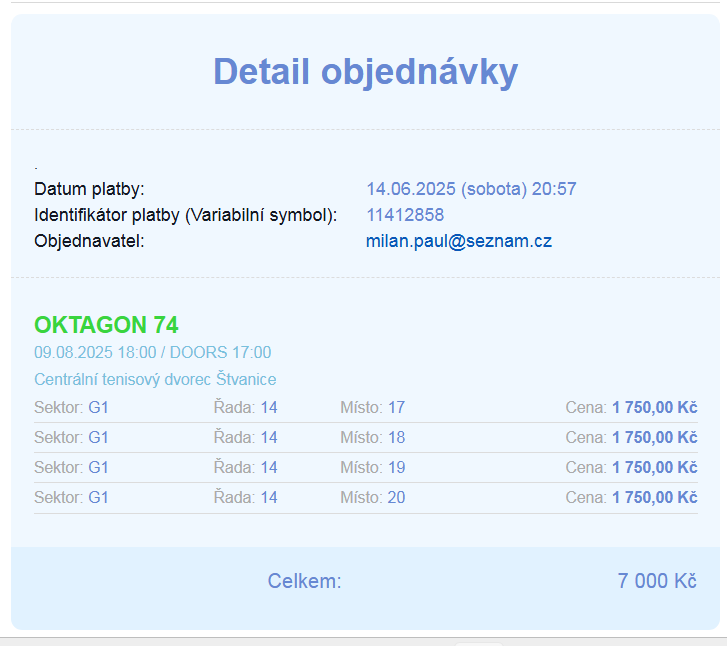Screen dimensions: 727x646
Task: Click the Celkem label
Action: (304, 581)
